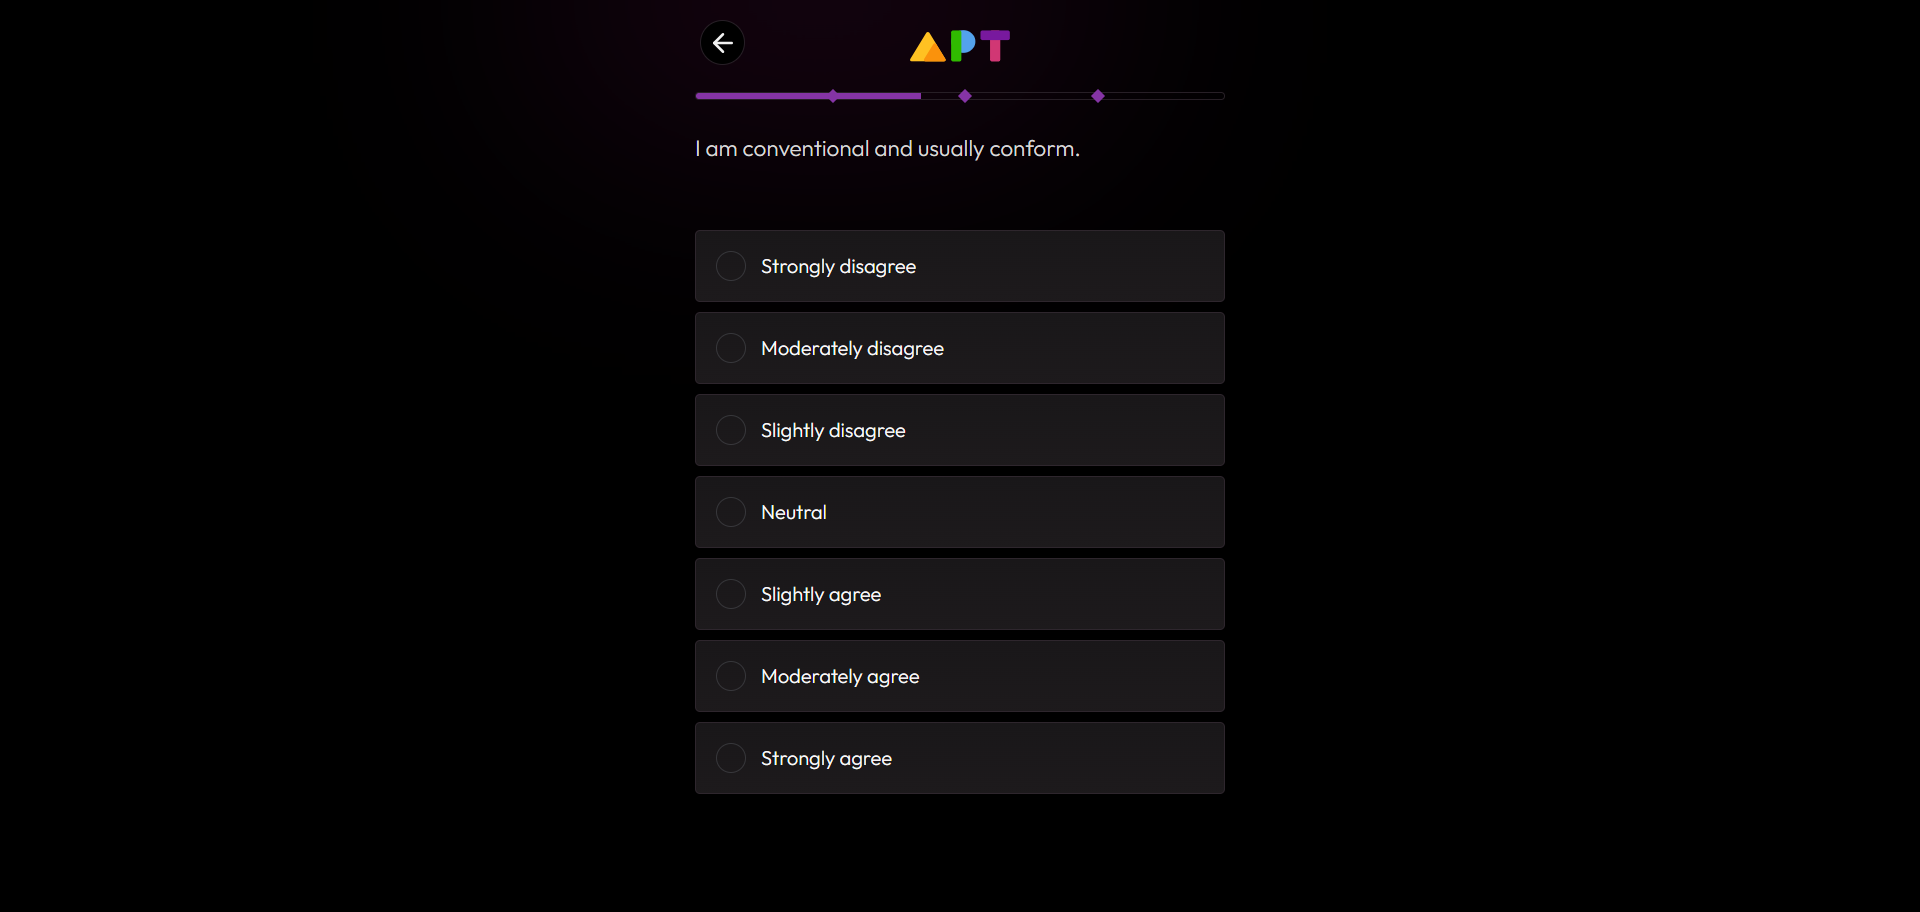This screenshot has width=1920, height=912.
Task: Click the "Strongly agree" answer text
Action: pyautogui.click(x=826, y=759)
